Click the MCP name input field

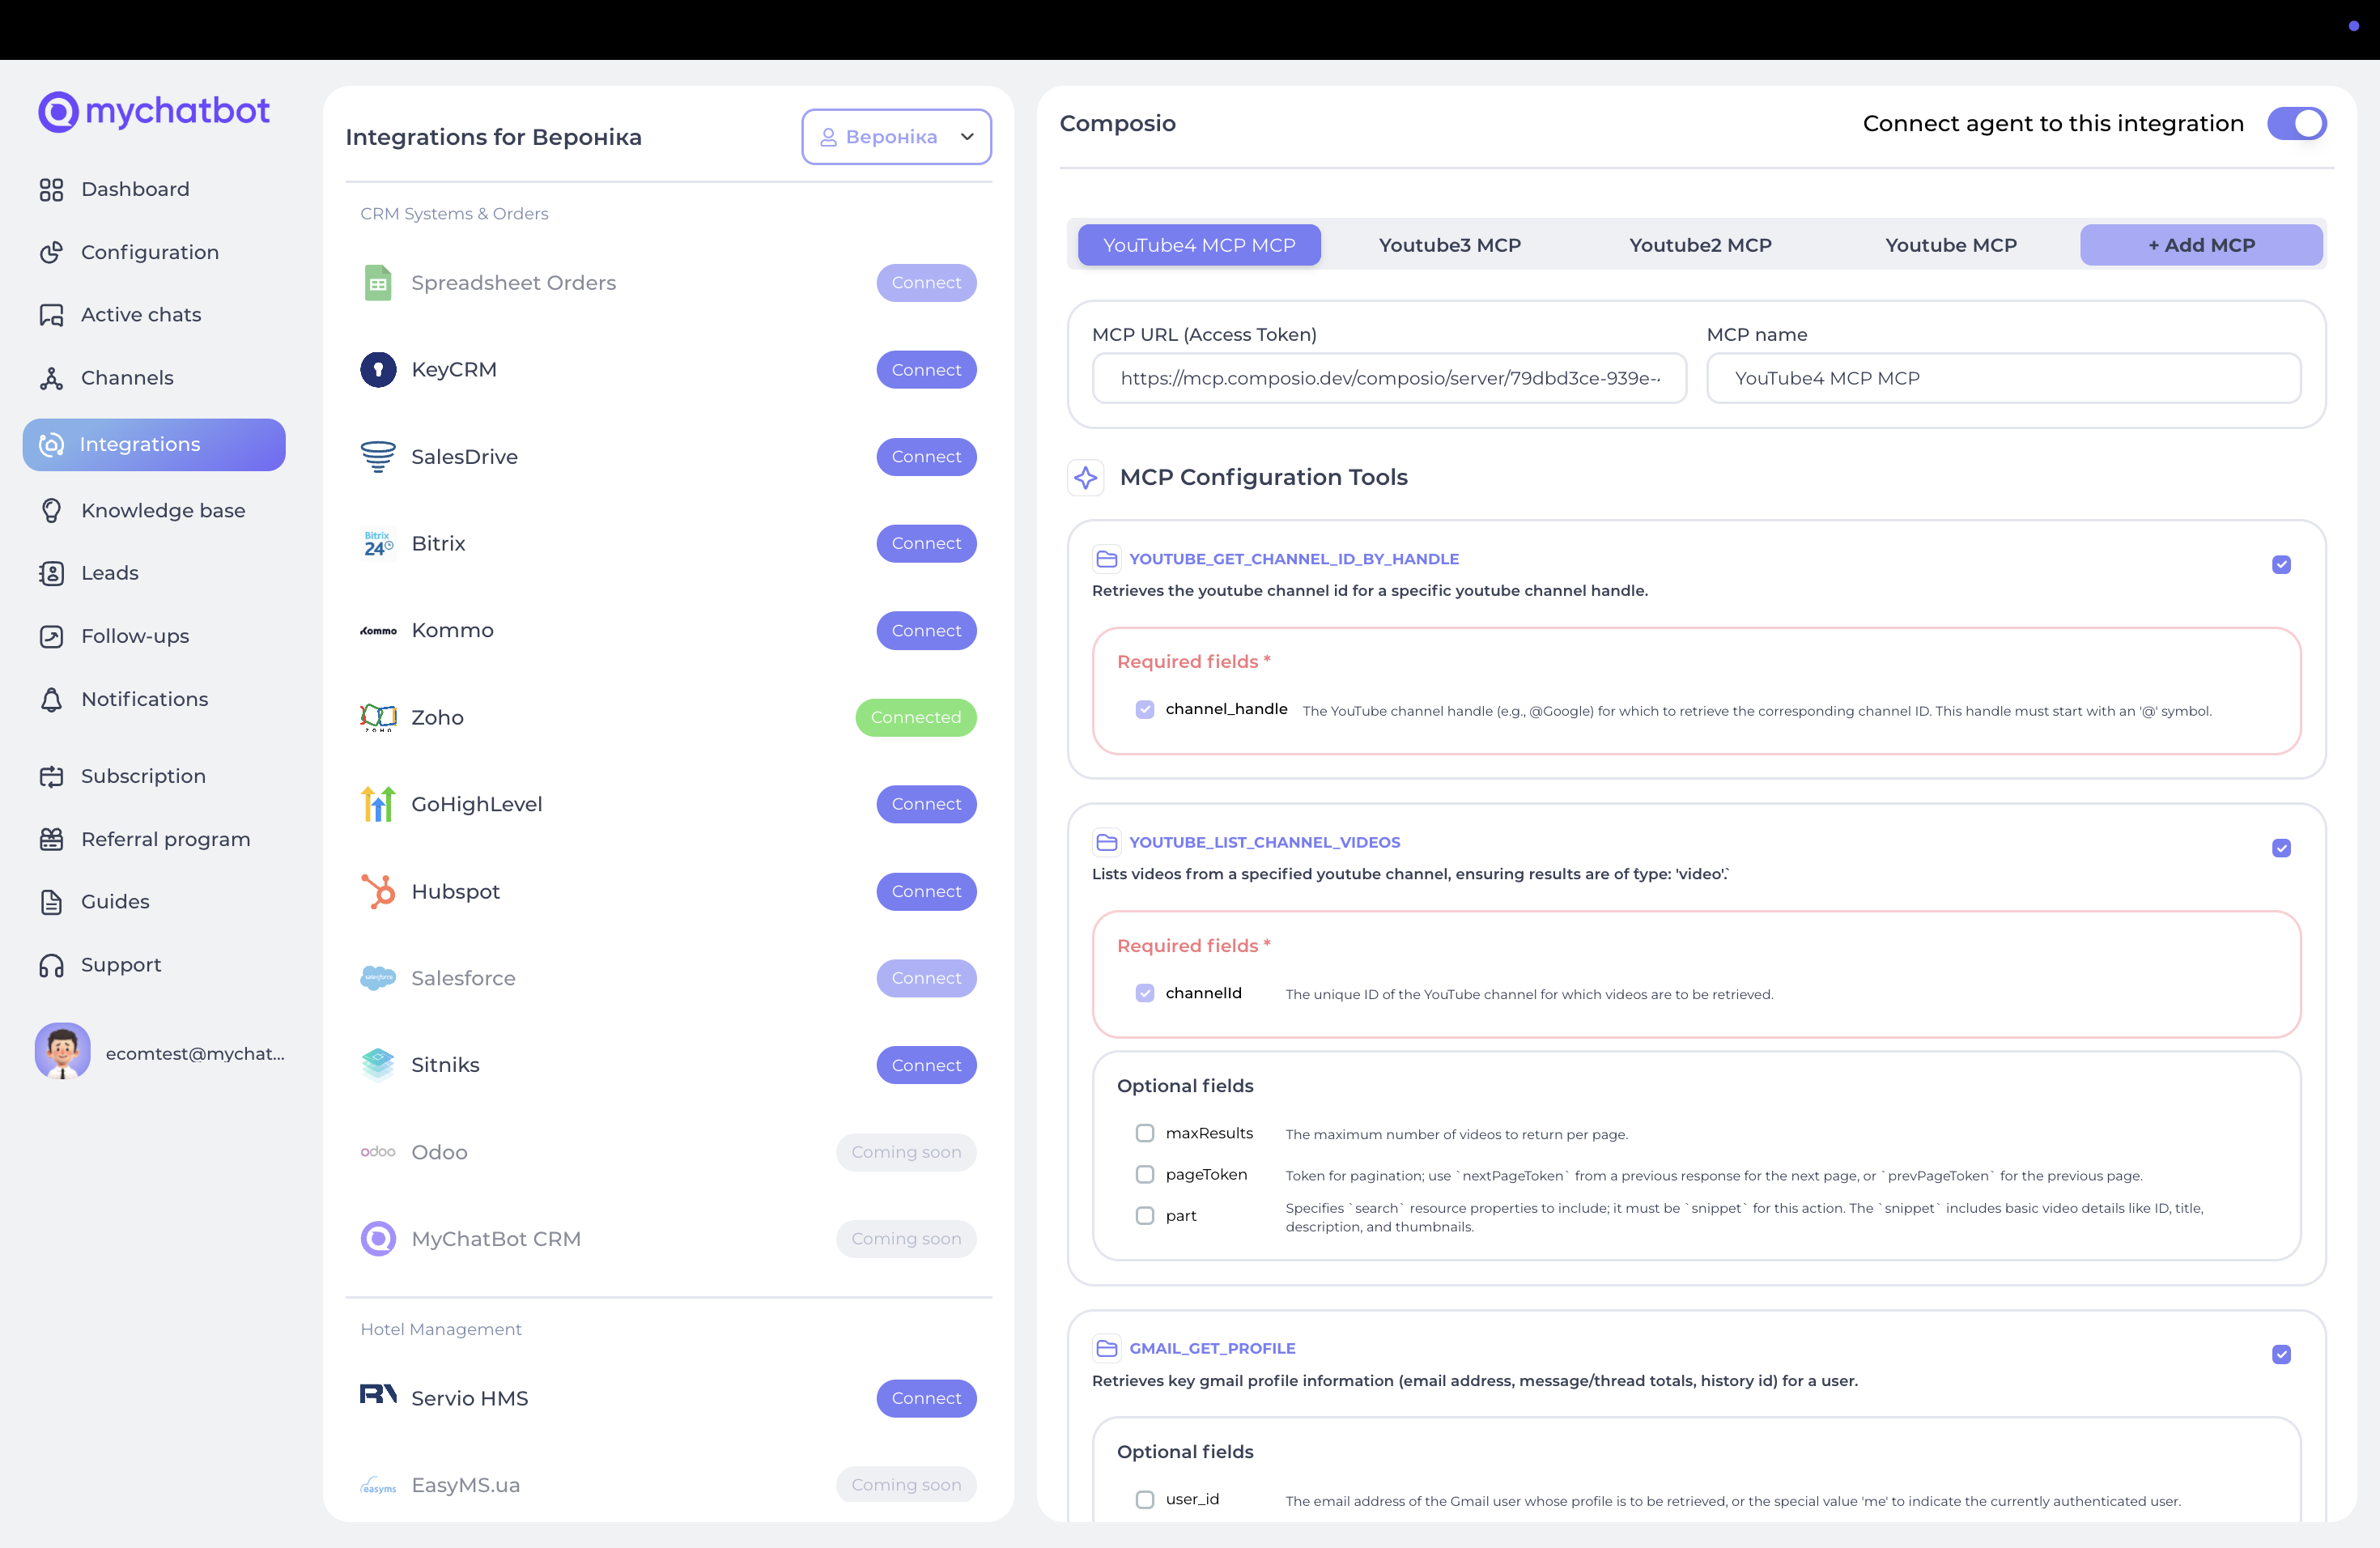[2003, 378]
